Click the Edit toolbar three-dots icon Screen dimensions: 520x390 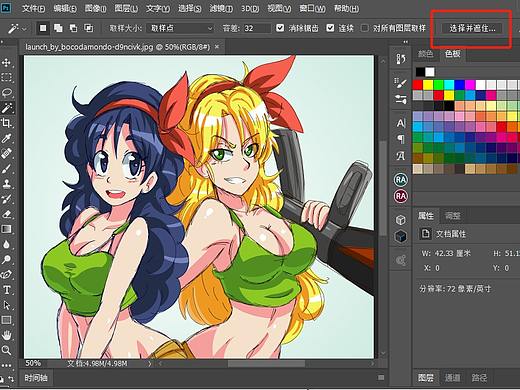[x=7, y=366]
